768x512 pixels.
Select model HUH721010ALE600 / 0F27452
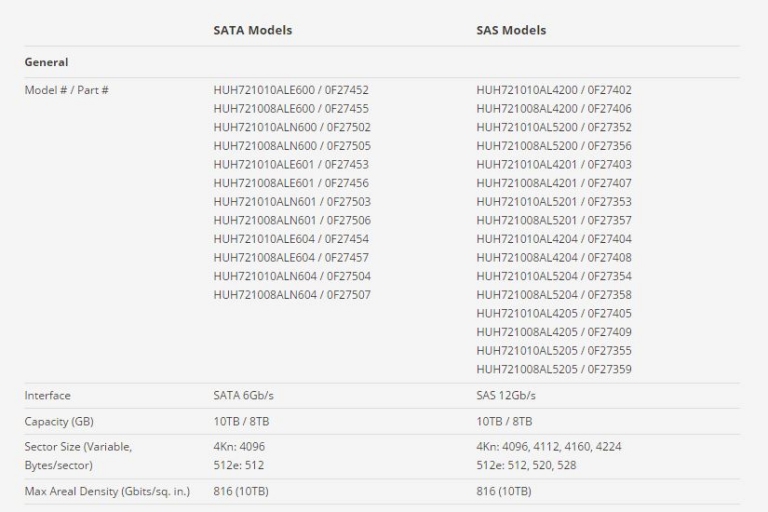click(x=291, y=90)
